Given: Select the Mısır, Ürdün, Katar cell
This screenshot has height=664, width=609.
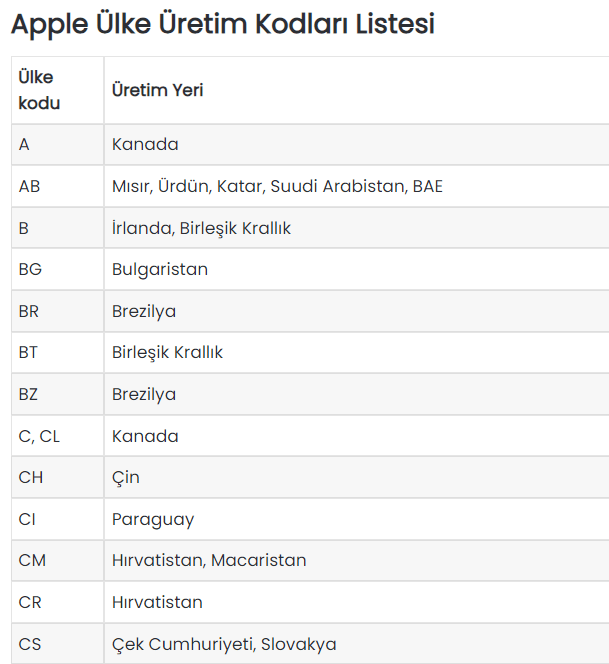Looking at the screenshot, I should [357, 186].
